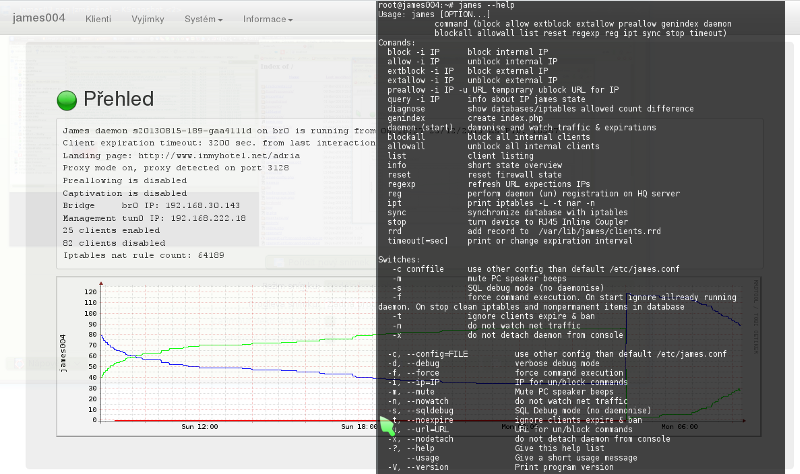Image resolution: width=800 pixels, height=474 pixels.
Task: Expand the Informace dropdown menu
Action: pyautogui.click(x=268, y=19)
